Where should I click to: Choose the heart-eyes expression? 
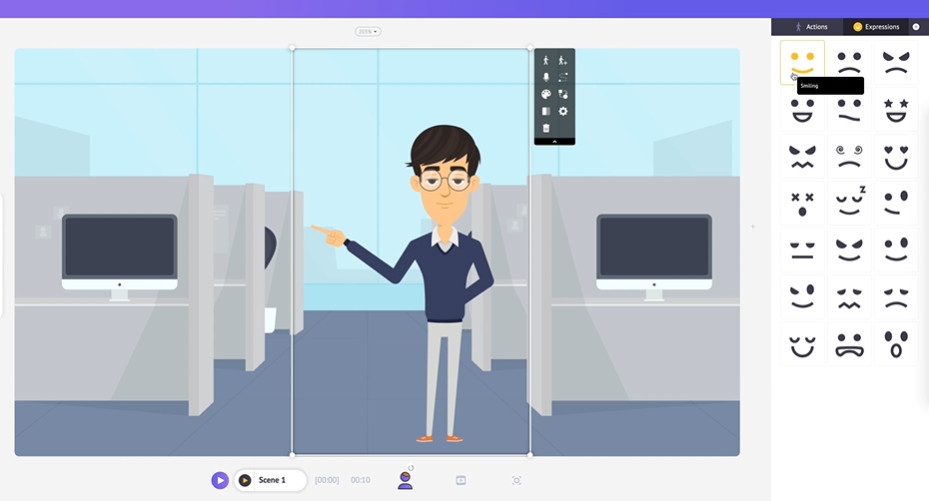tap(896, 157)
